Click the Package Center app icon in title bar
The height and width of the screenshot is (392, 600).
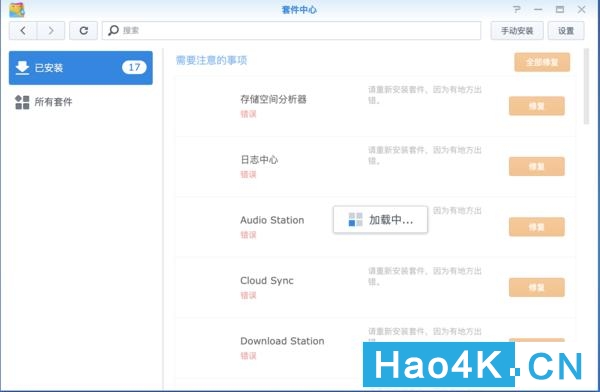[17, 10]
